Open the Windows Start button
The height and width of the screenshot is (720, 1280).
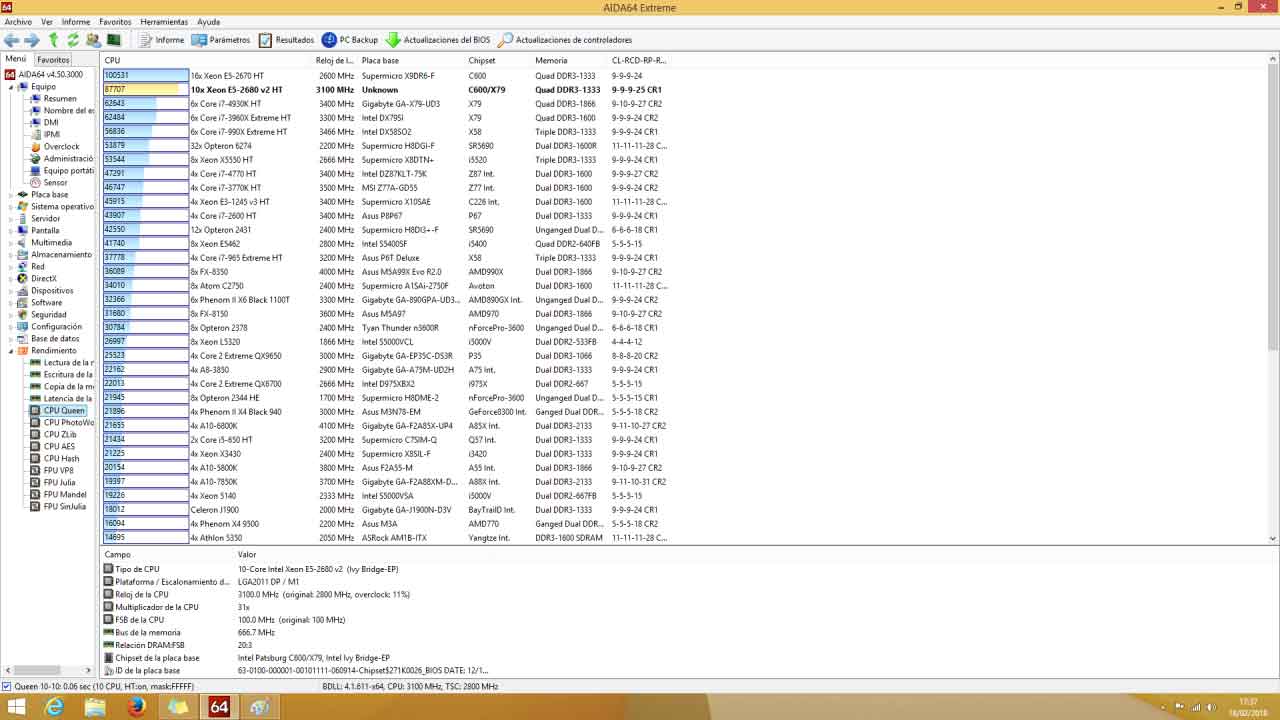17,707
